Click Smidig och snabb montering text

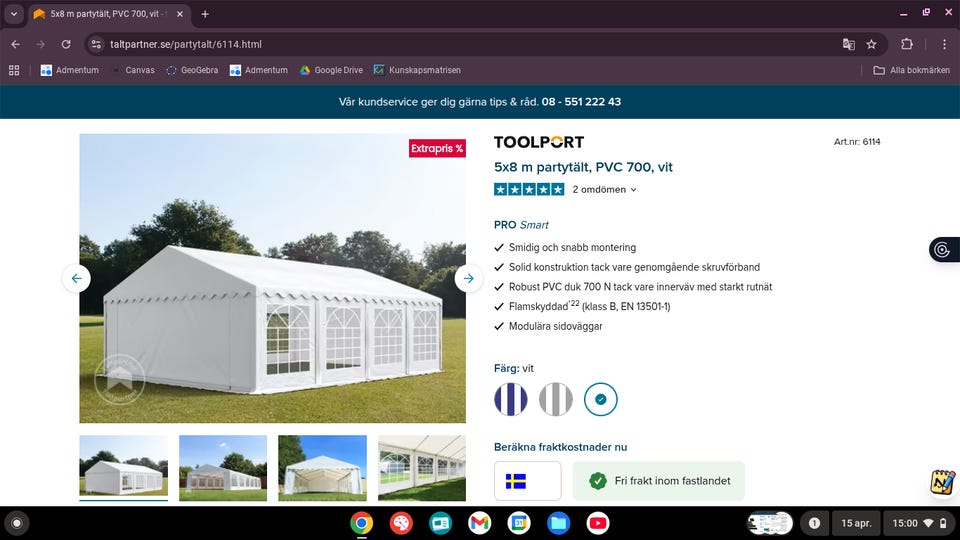click(x=572, y=247)
